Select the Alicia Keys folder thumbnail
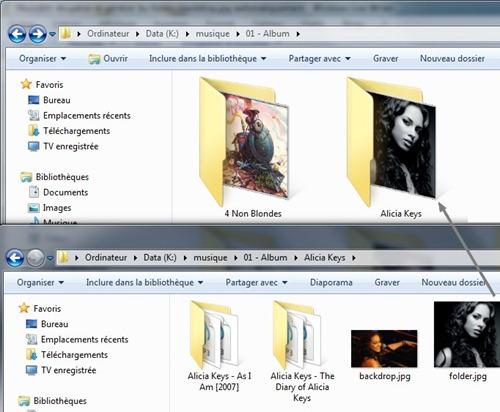This screenshot has width=500, height=412. 391,142
